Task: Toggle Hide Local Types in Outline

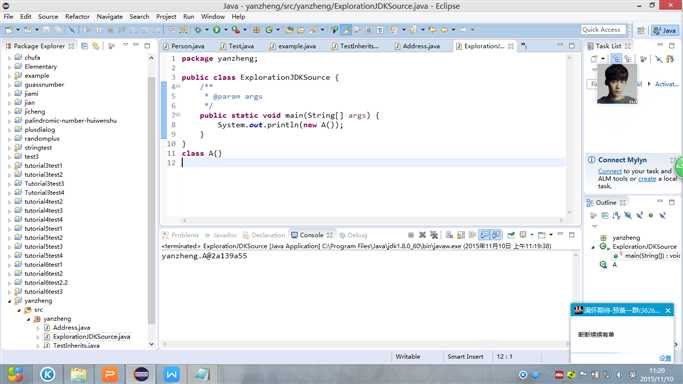Action: (663, 215)
